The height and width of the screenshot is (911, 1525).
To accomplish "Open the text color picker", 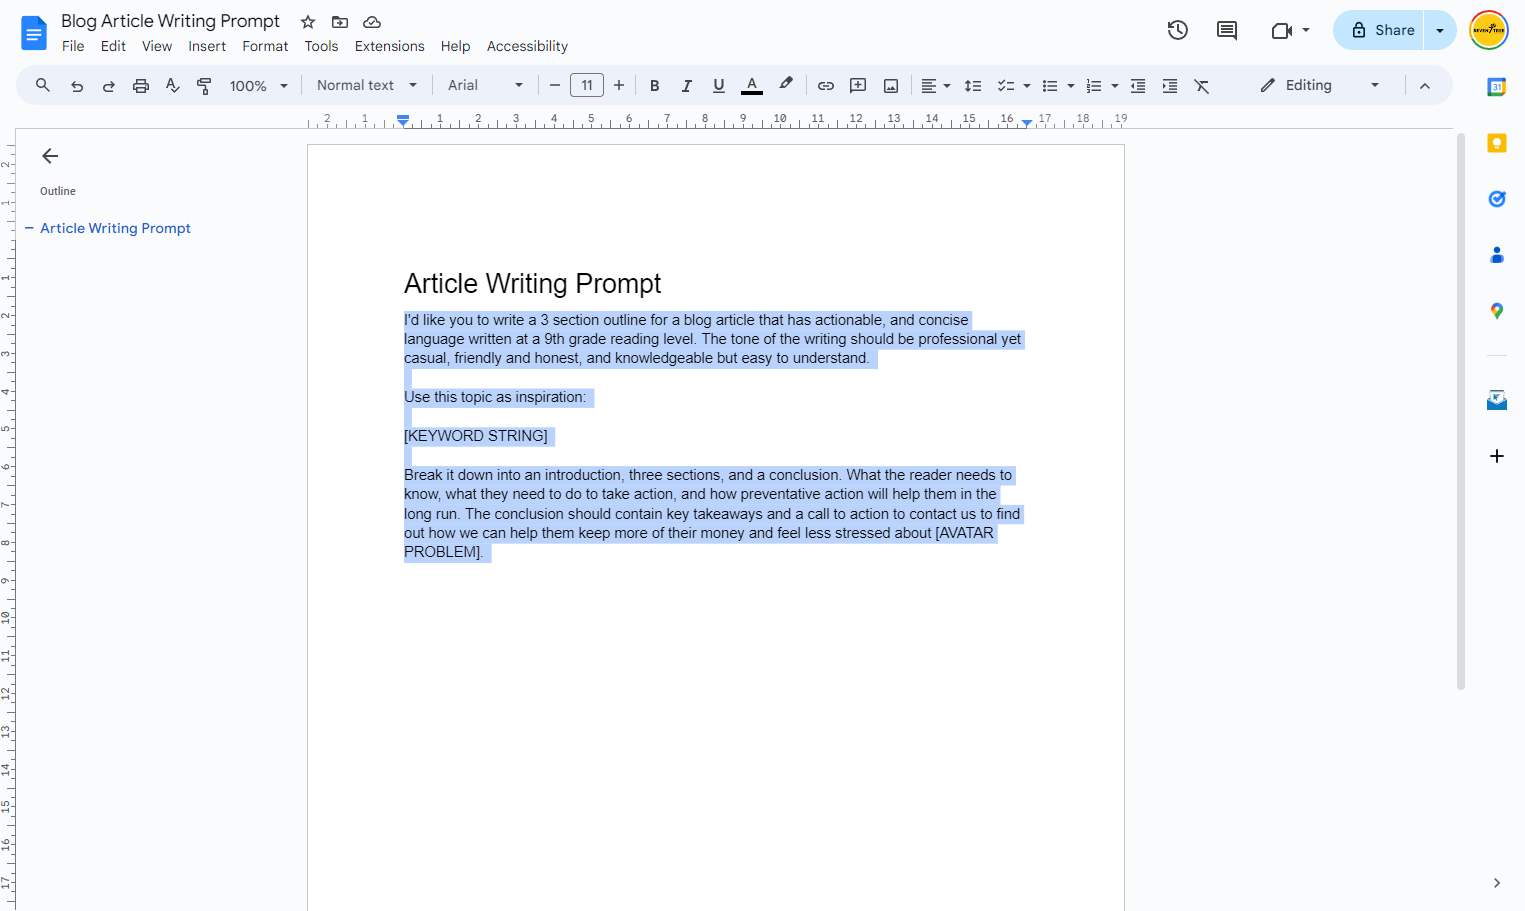I will 752,86.
